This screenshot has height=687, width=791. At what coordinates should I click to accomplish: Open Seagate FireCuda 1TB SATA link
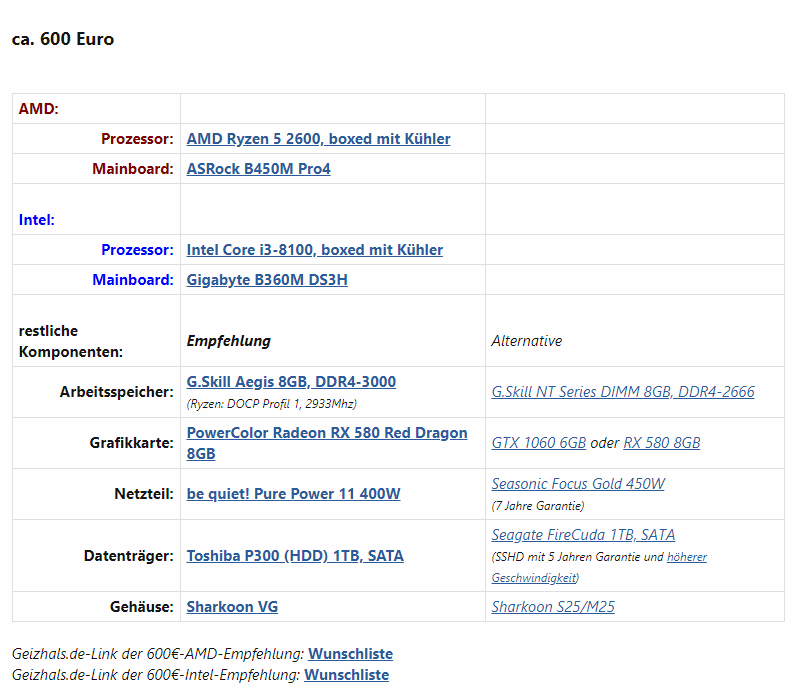(583, 535)
